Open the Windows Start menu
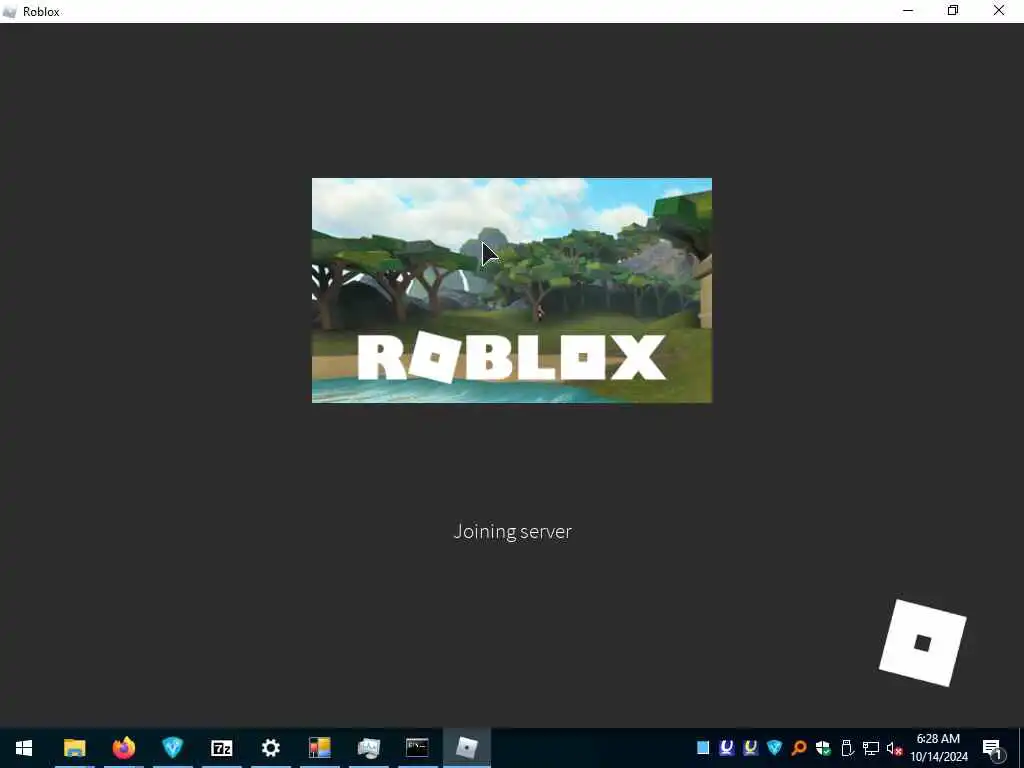The image size is (1024, 768). click(x=24, y=748)
